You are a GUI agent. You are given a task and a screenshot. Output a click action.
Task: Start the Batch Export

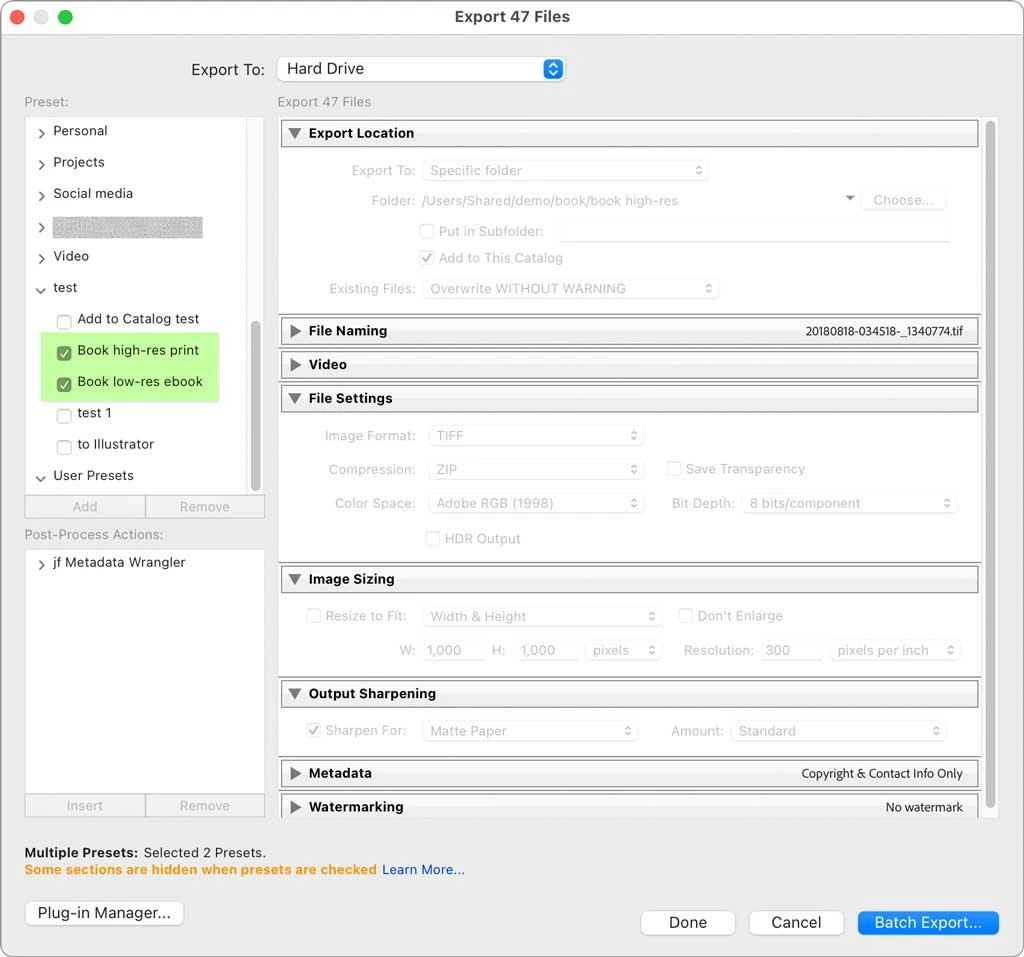pyautogui.click(x=928, y=922)
